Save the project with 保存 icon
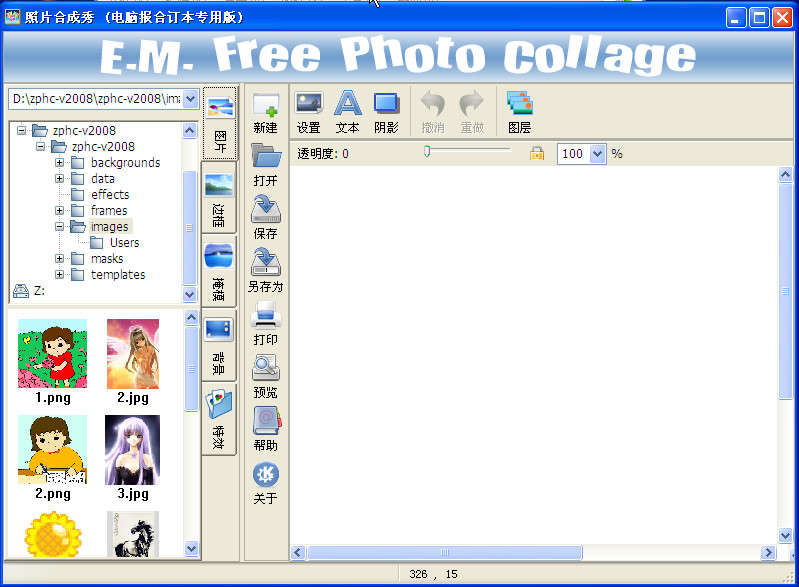 [x=265, y=209]
